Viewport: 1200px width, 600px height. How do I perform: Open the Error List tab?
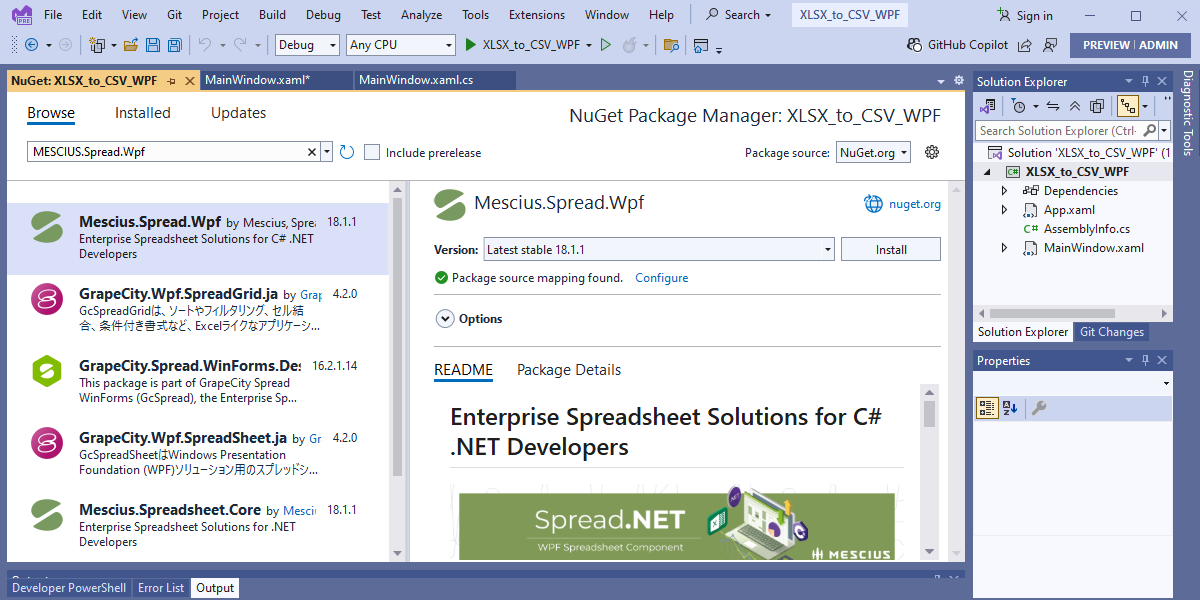pyautogui.click(x=161, y=588)
